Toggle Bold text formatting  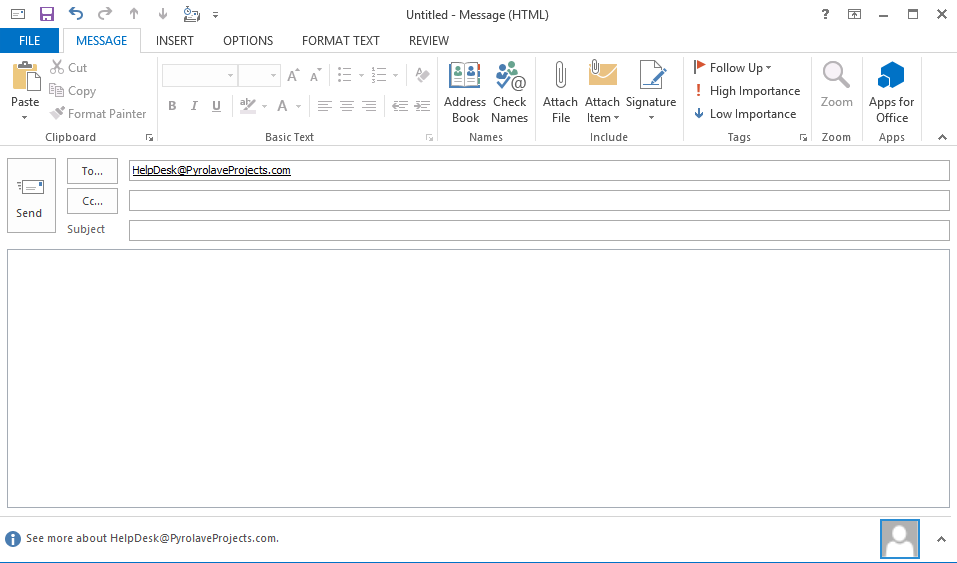tap(172, 106)
